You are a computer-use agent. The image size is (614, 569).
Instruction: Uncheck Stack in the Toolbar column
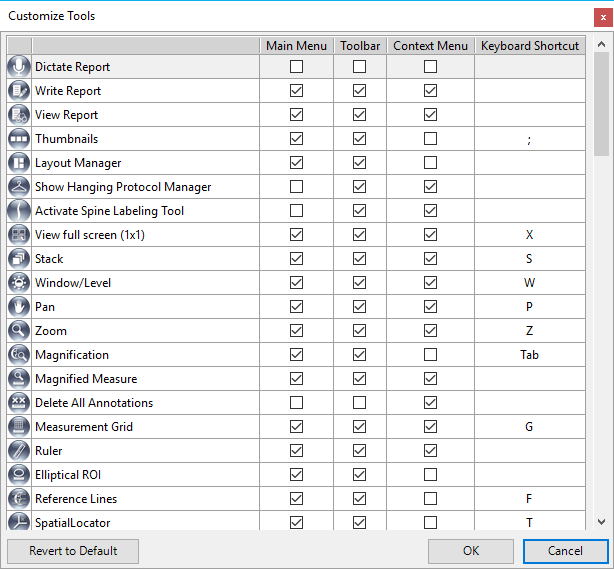(359, 258)
